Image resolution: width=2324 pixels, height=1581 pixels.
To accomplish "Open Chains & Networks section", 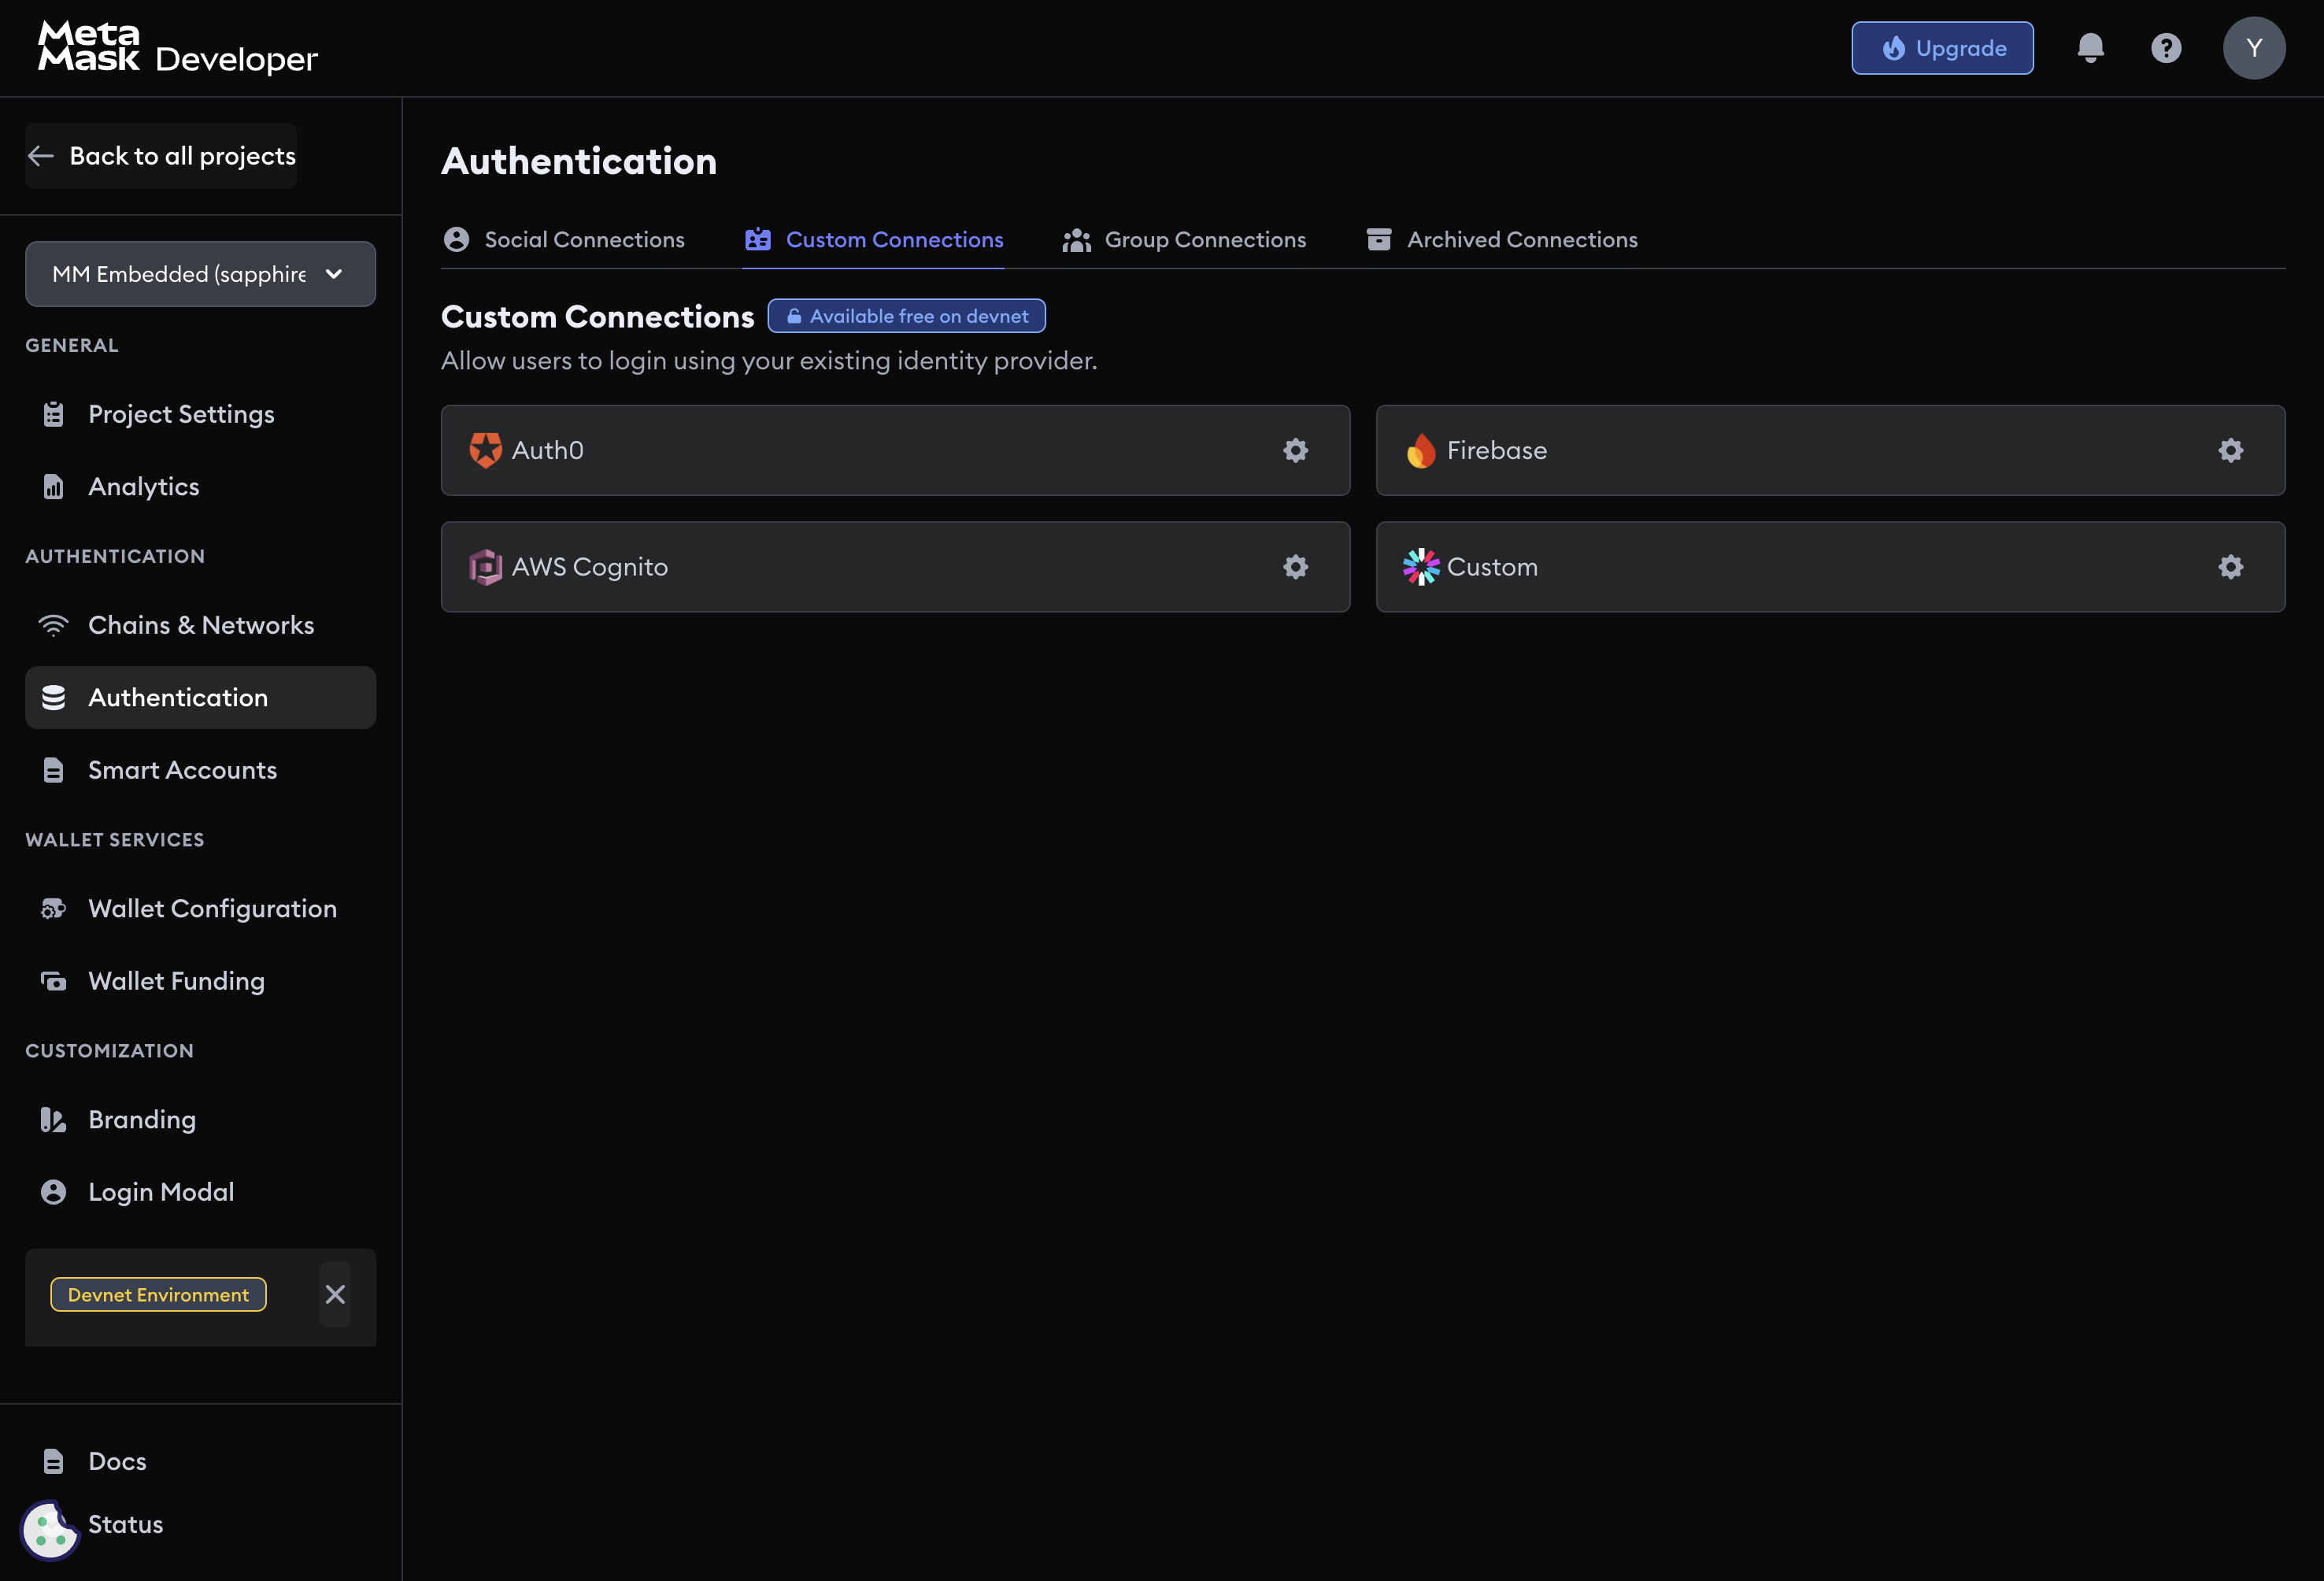I will pos(200,625).
